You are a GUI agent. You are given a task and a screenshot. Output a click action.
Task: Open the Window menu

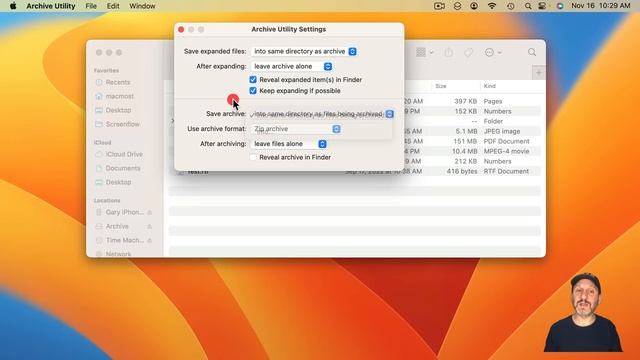tap(142, 6)
